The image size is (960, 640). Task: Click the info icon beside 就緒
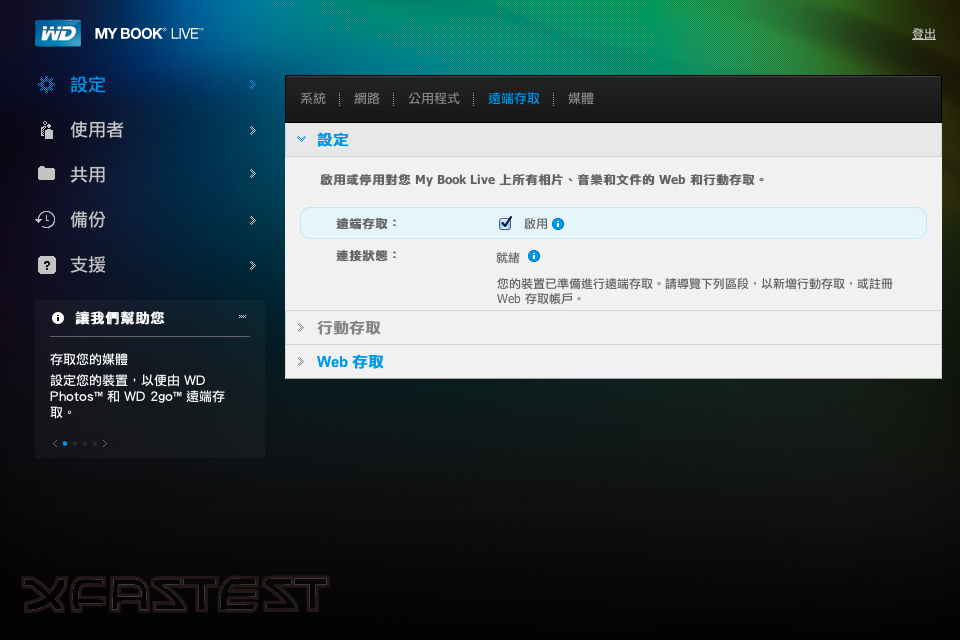tap(534, 256)
